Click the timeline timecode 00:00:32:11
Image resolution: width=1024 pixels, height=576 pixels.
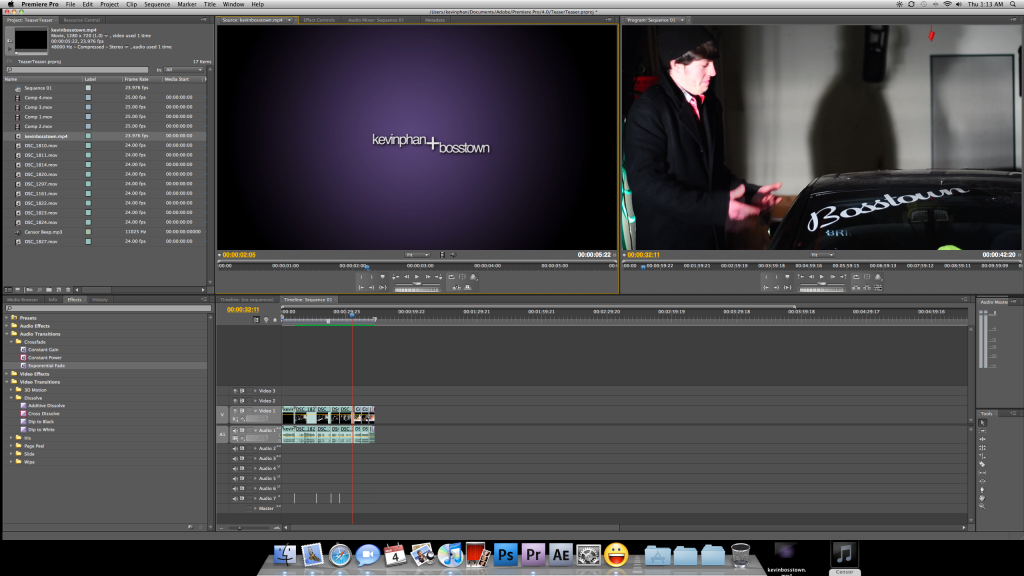[x=243, y=310]
